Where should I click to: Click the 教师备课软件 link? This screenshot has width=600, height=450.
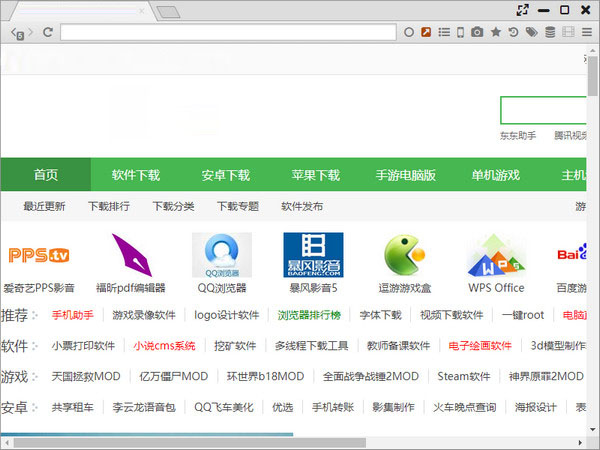click(x=398, y=346)
